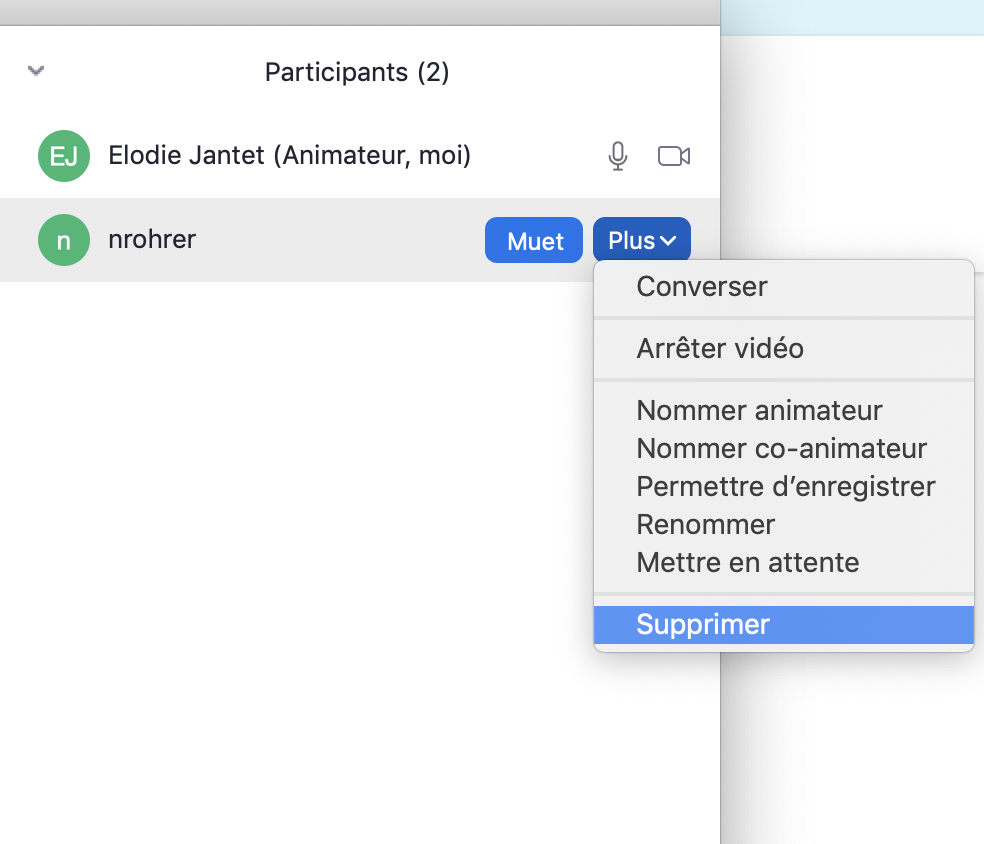
Task: Choose Permettre d'enregistrer option
Action: [x=785, y=487]
